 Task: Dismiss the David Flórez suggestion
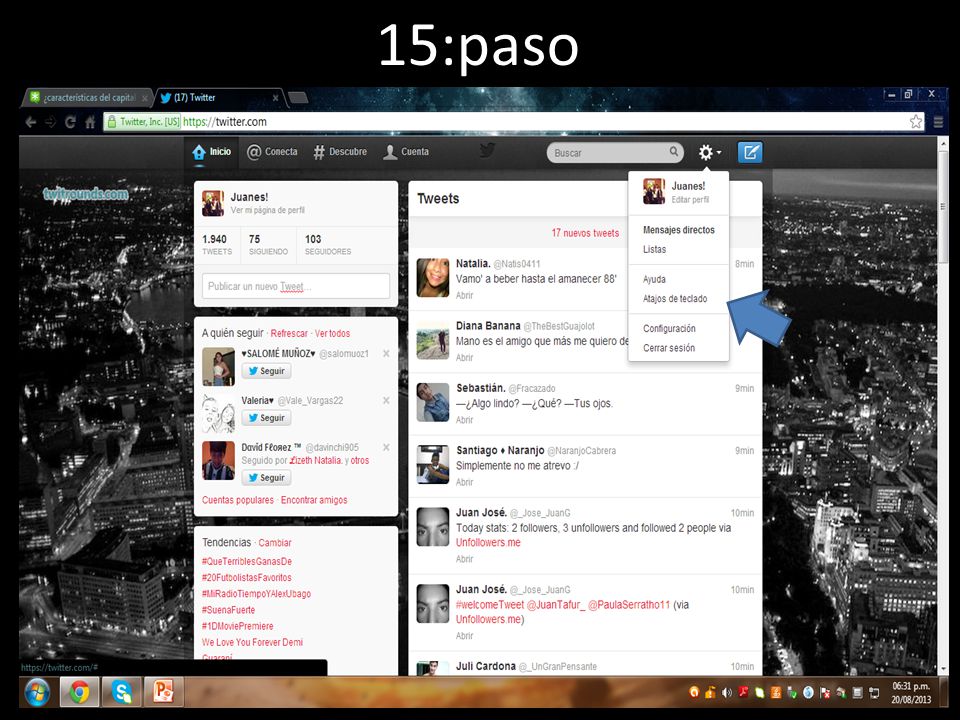[386, 448]
